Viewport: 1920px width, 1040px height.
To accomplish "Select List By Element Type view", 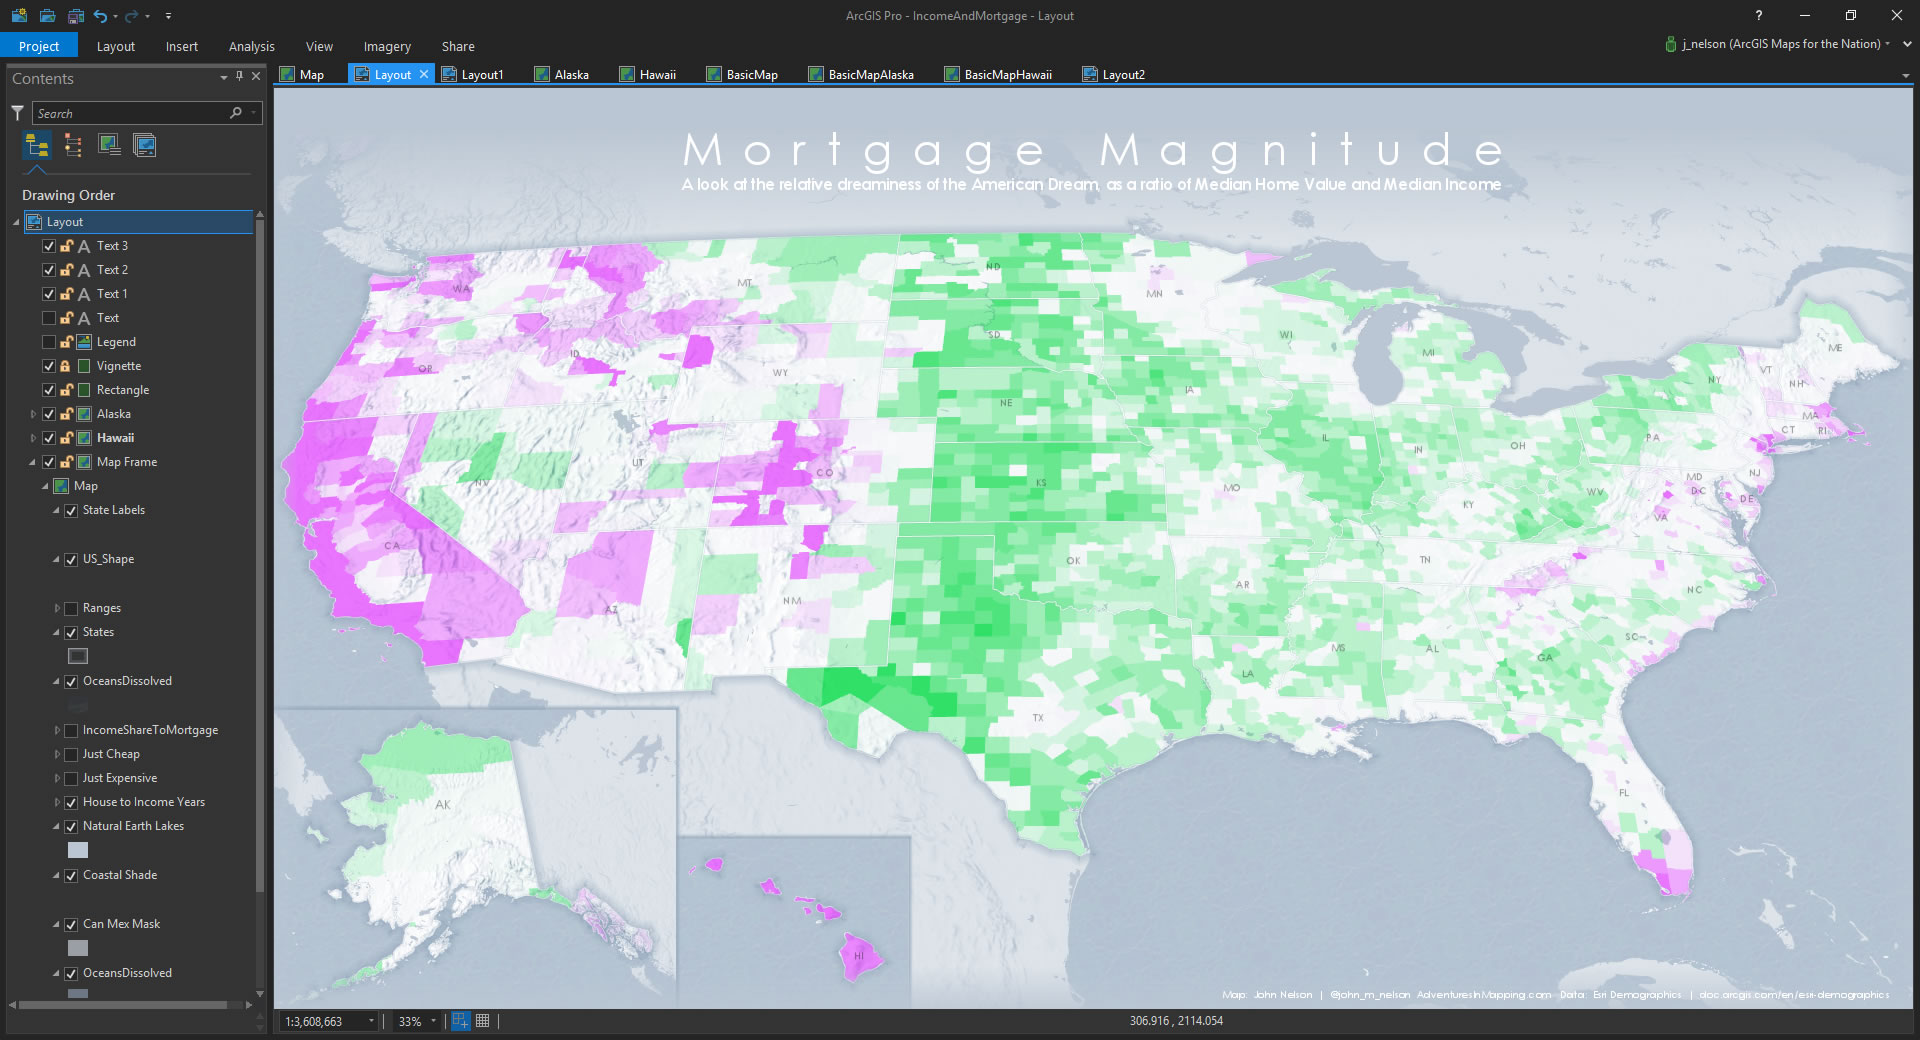I will click(73, 146).
